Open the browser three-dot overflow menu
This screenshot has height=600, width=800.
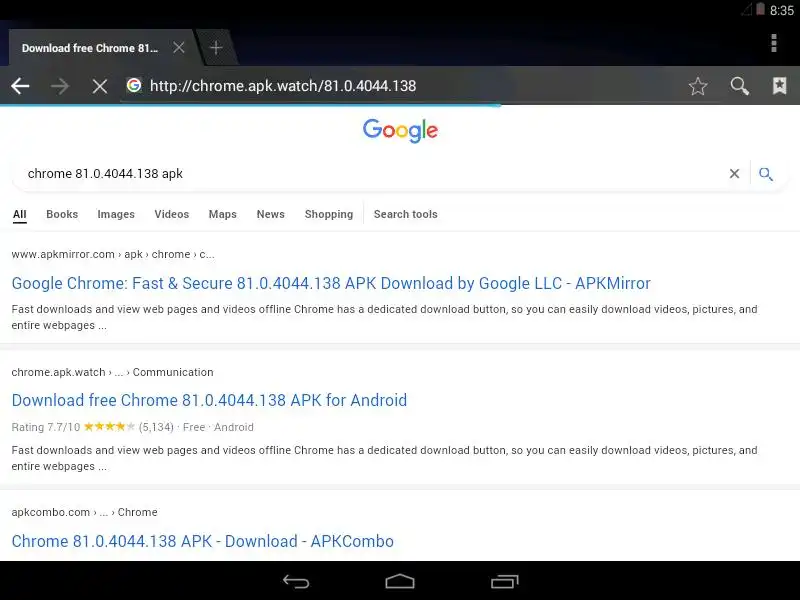pos(774,43)
